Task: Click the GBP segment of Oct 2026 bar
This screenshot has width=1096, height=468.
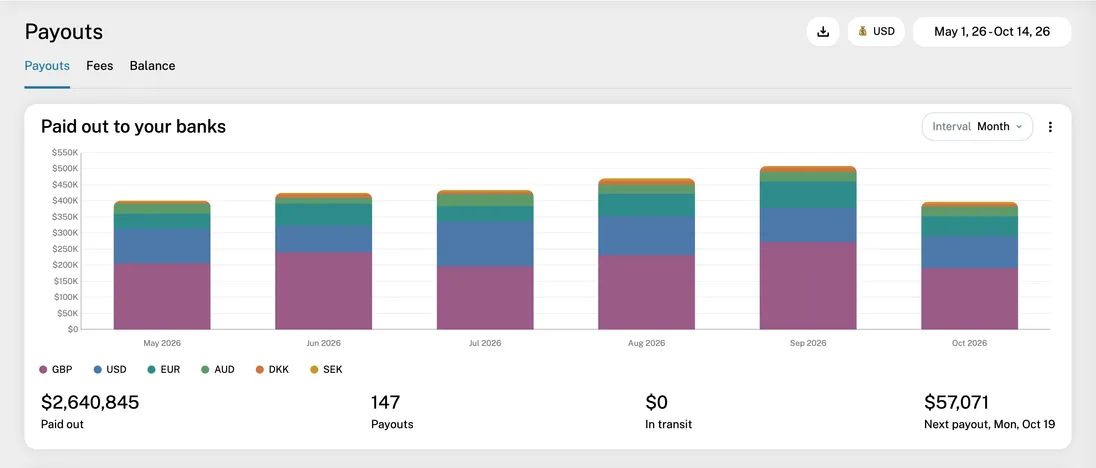Action: click(x=969, y=299)
